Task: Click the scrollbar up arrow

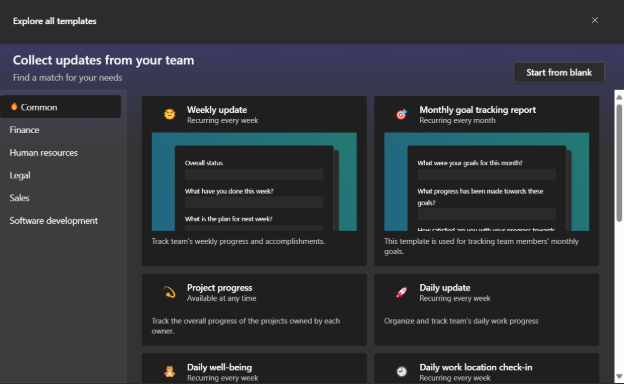Action: [619, 97]
